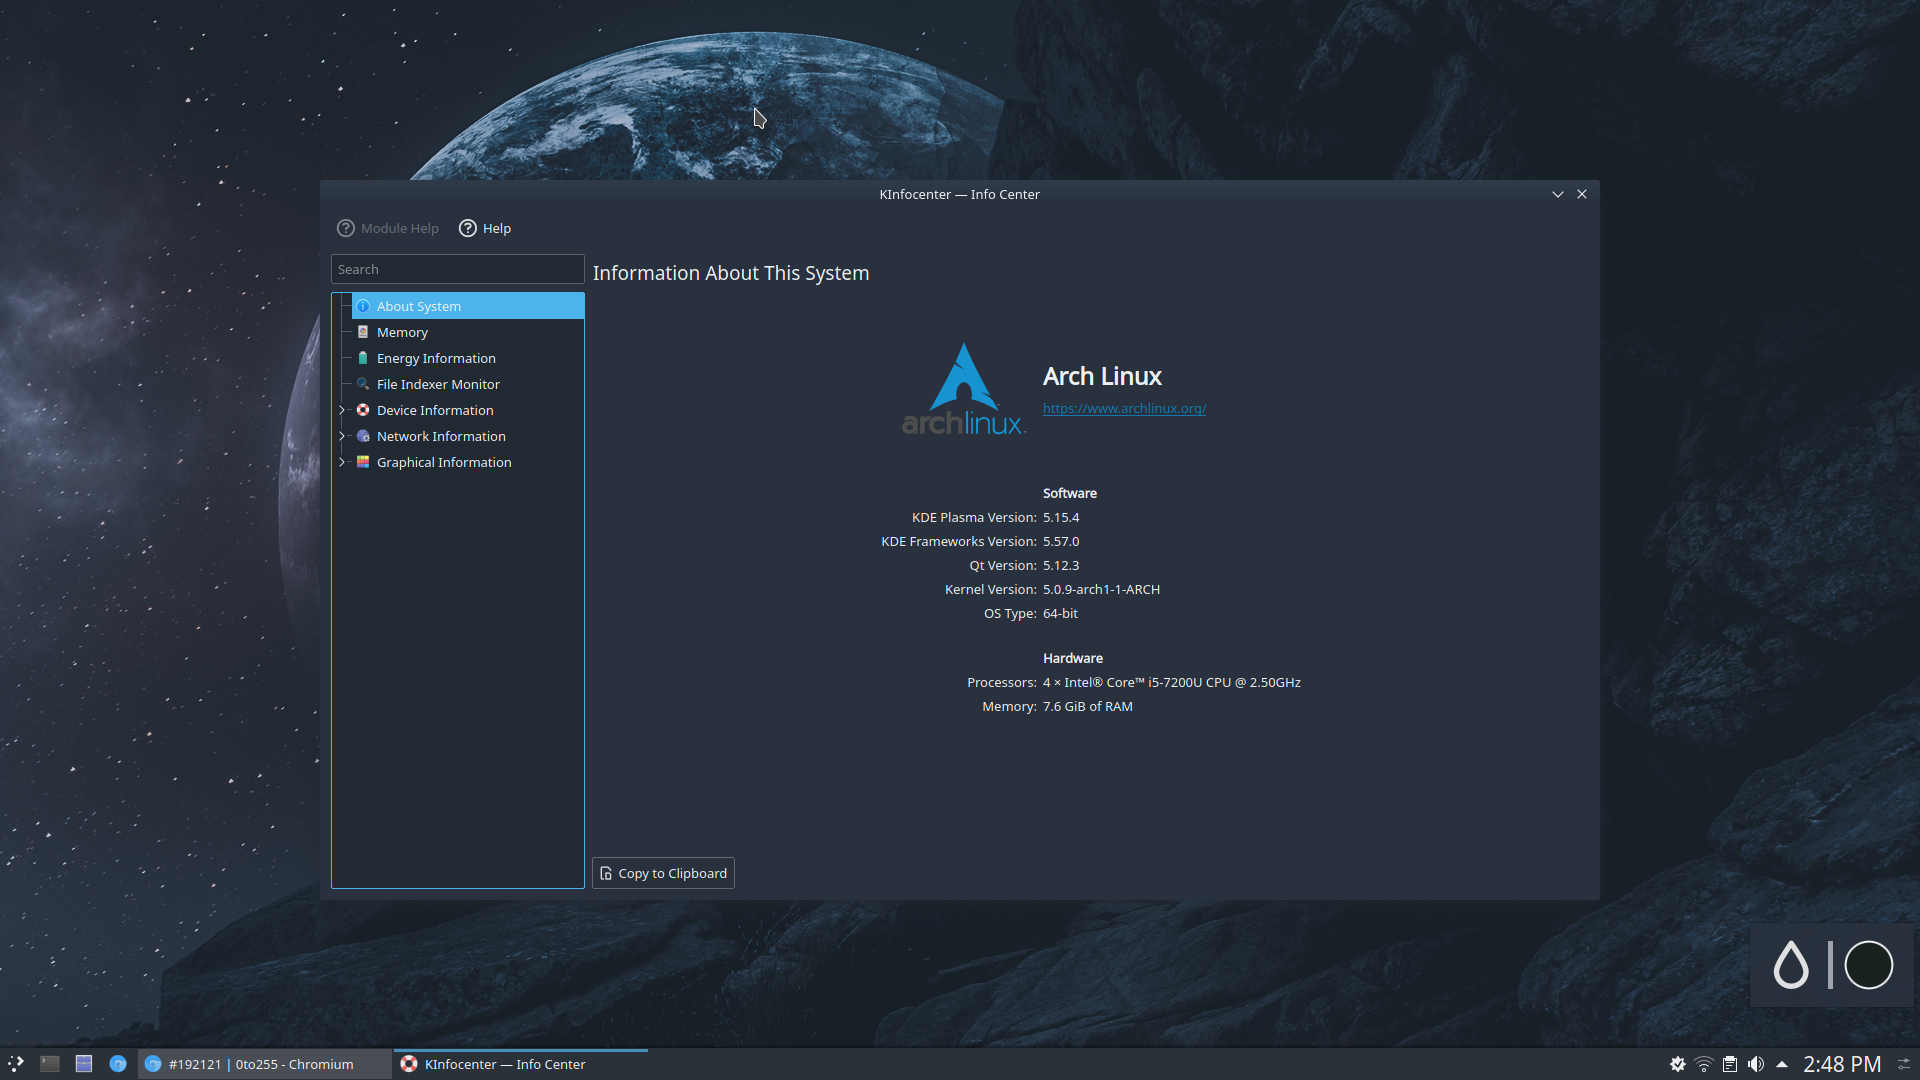Viewport: 1920px width, 1080px height.
Task: Click the Copy to Clipboard button
Action: point(663,872)
